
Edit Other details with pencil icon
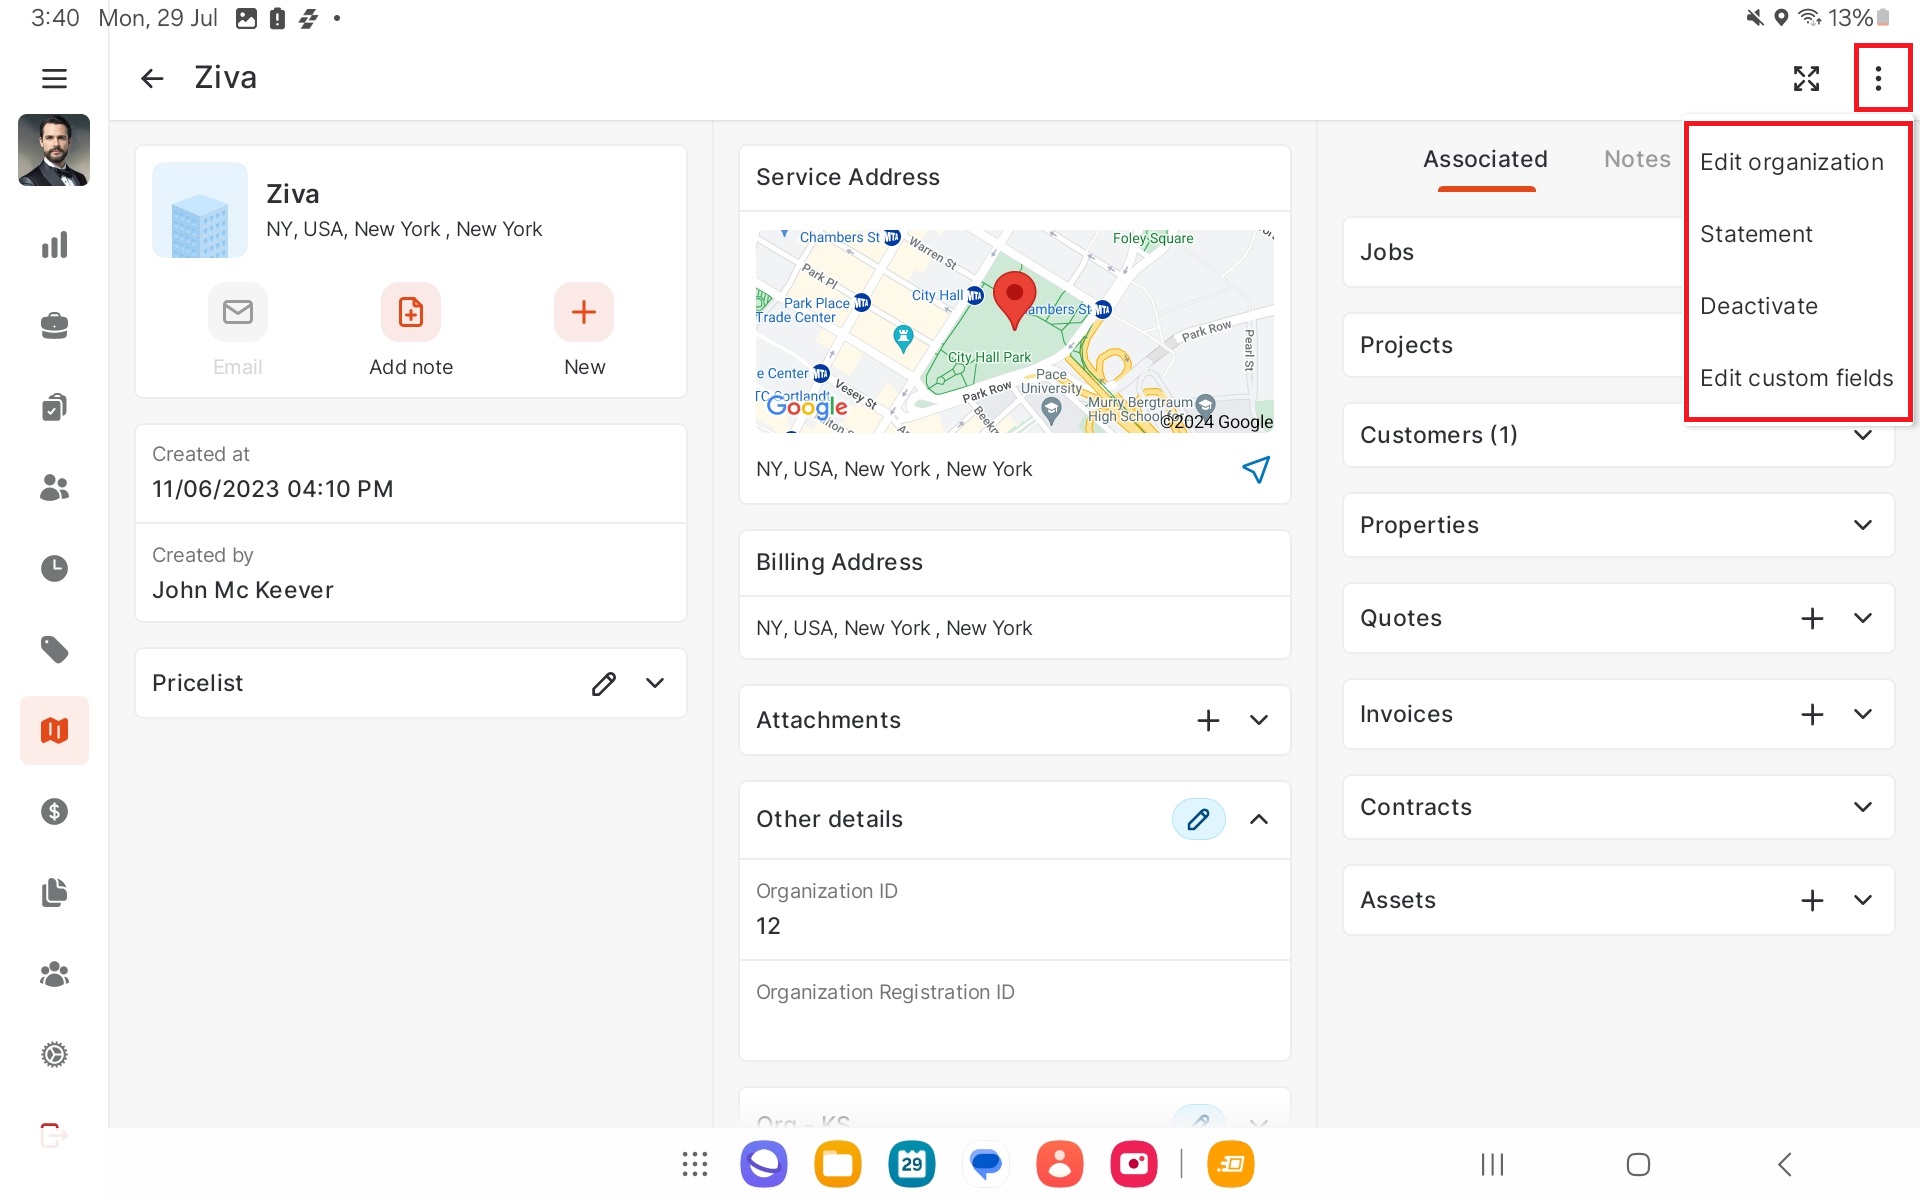[x=1198, y=819]
